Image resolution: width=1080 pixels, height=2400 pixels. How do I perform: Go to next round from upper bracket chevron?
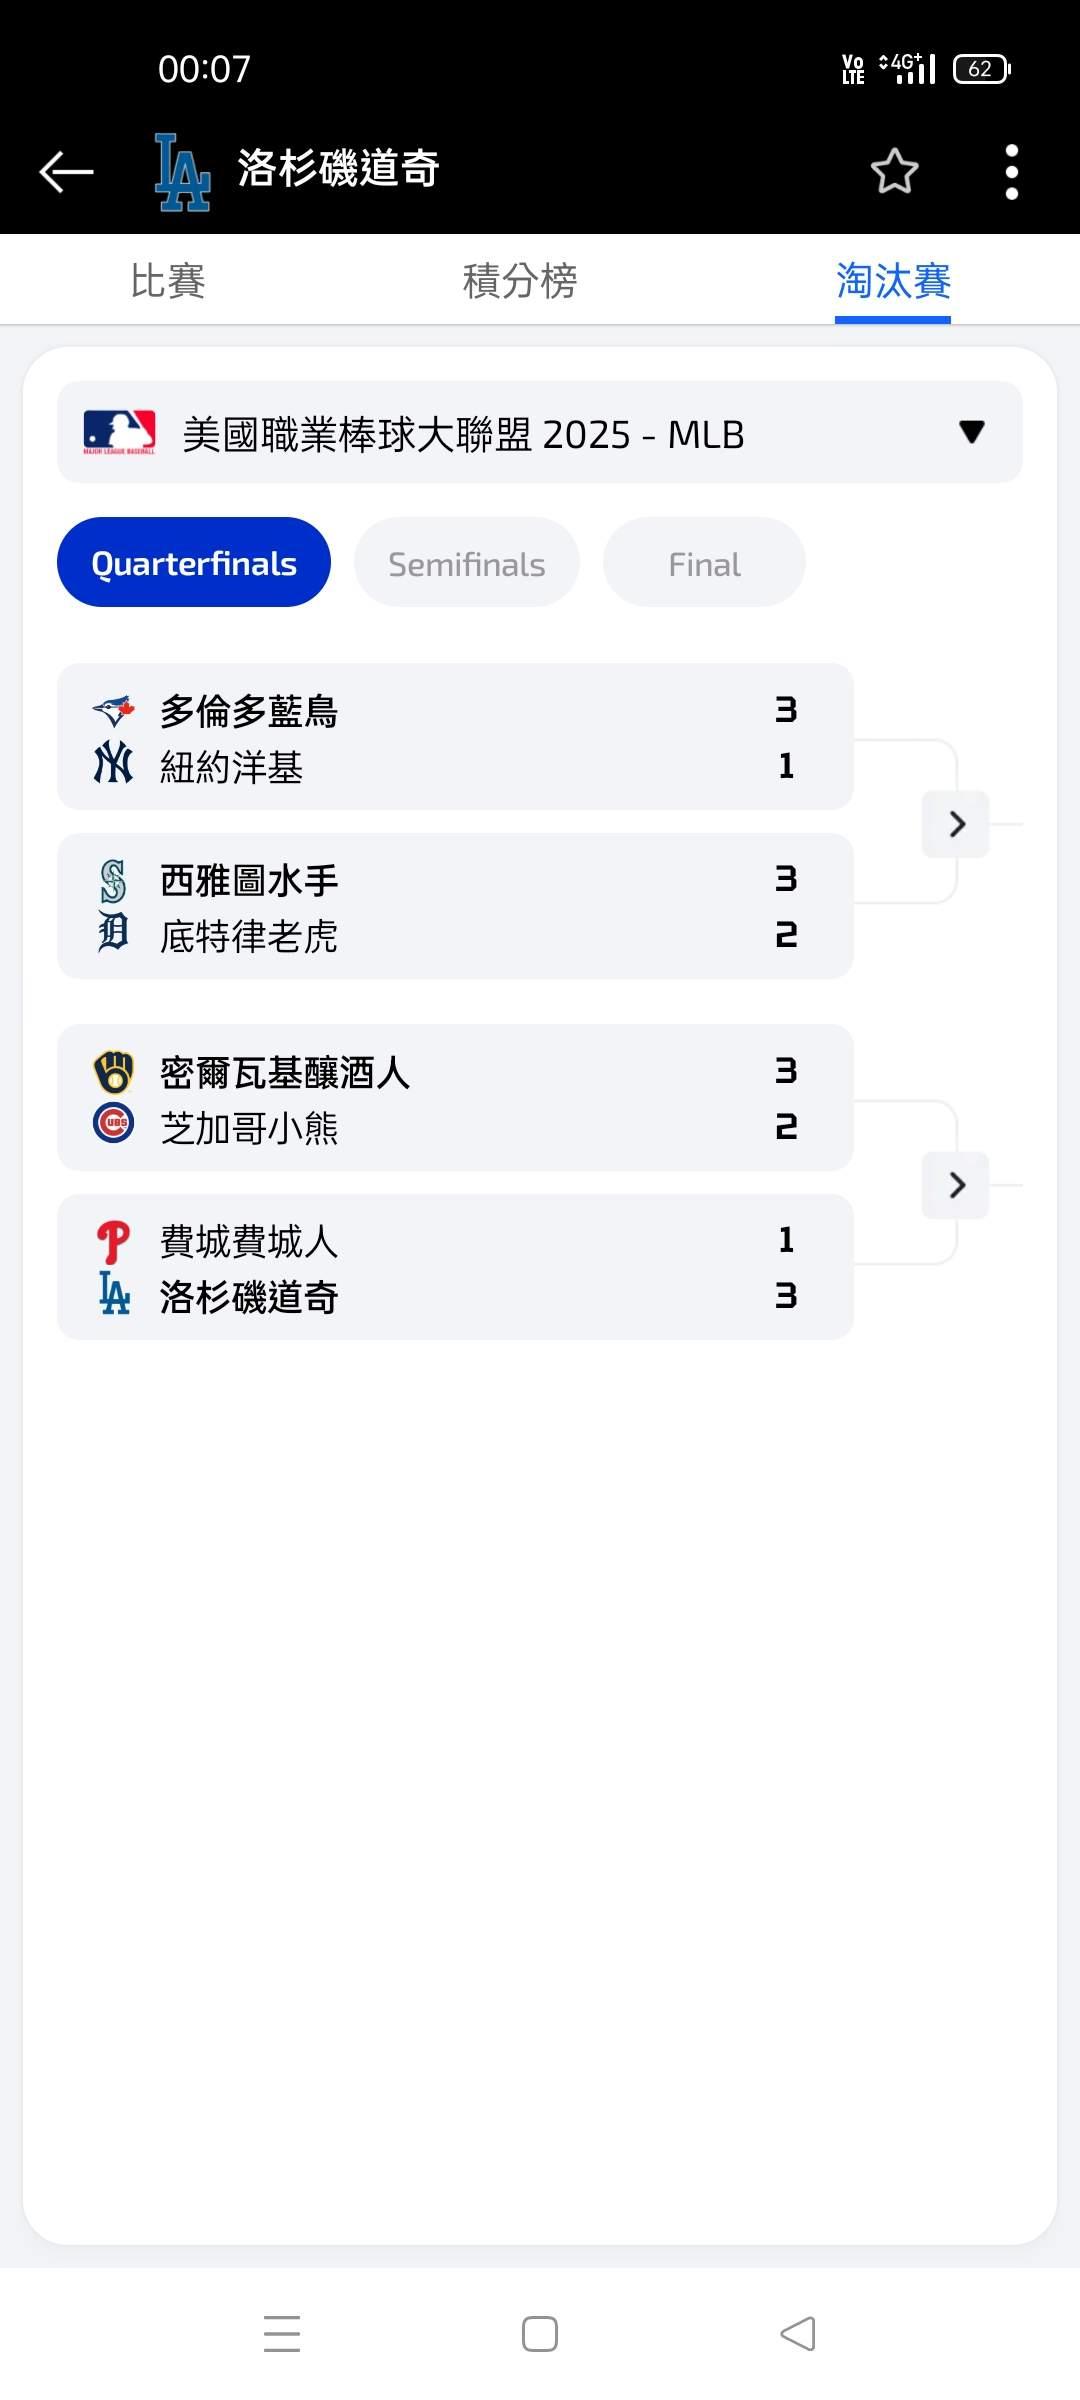tap(956, 824)
